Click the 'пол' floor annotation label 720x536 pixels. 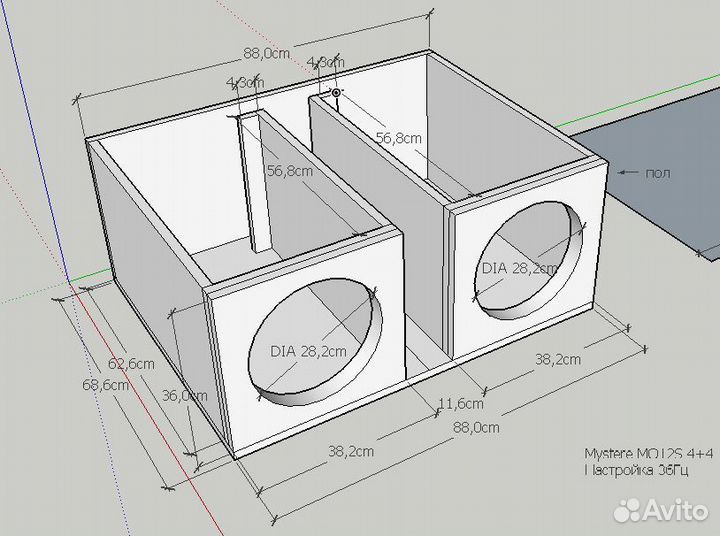[657, 172]
